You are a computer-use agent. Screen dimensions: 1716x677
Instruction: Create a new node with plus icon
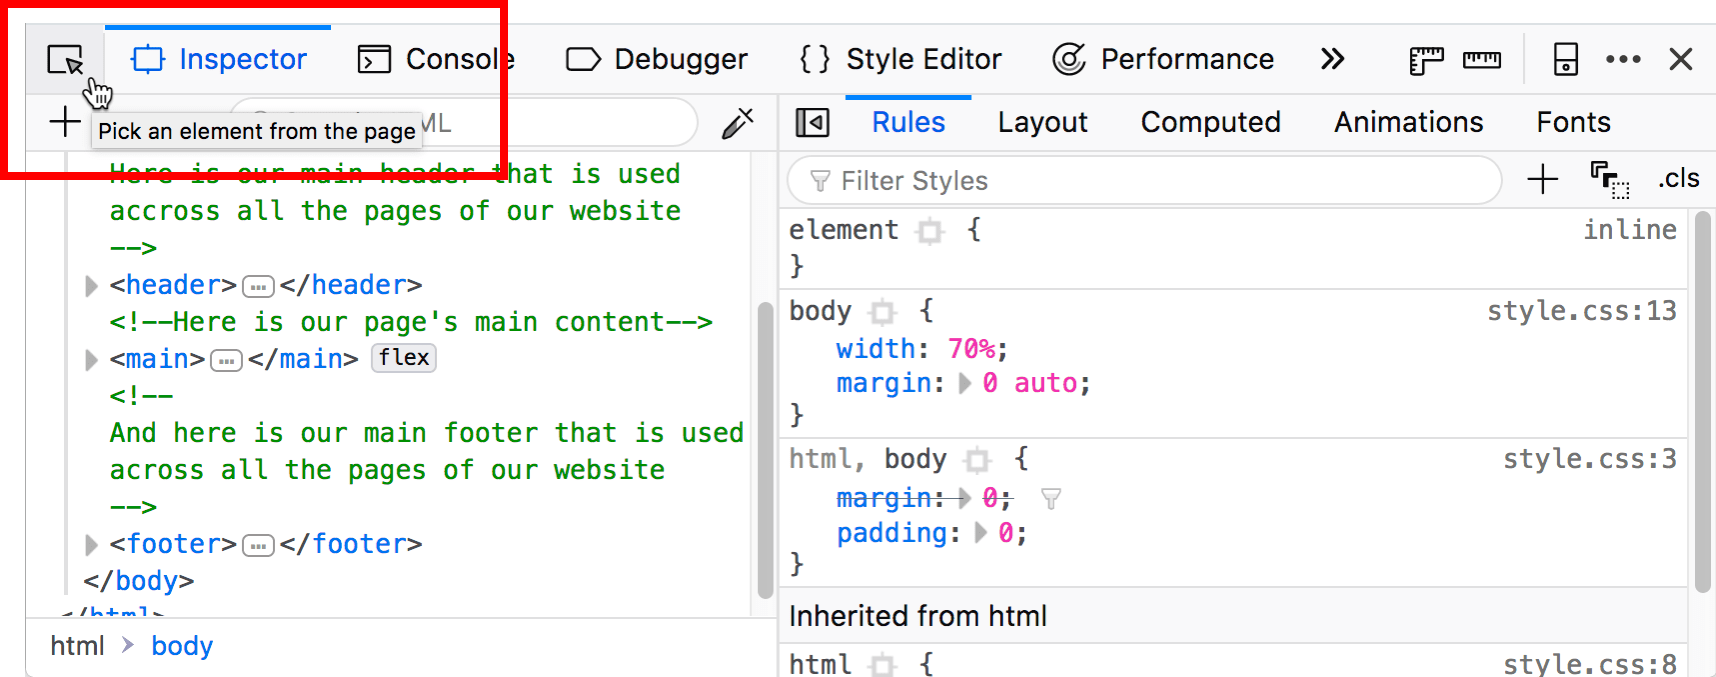click(x=65, y=123)
